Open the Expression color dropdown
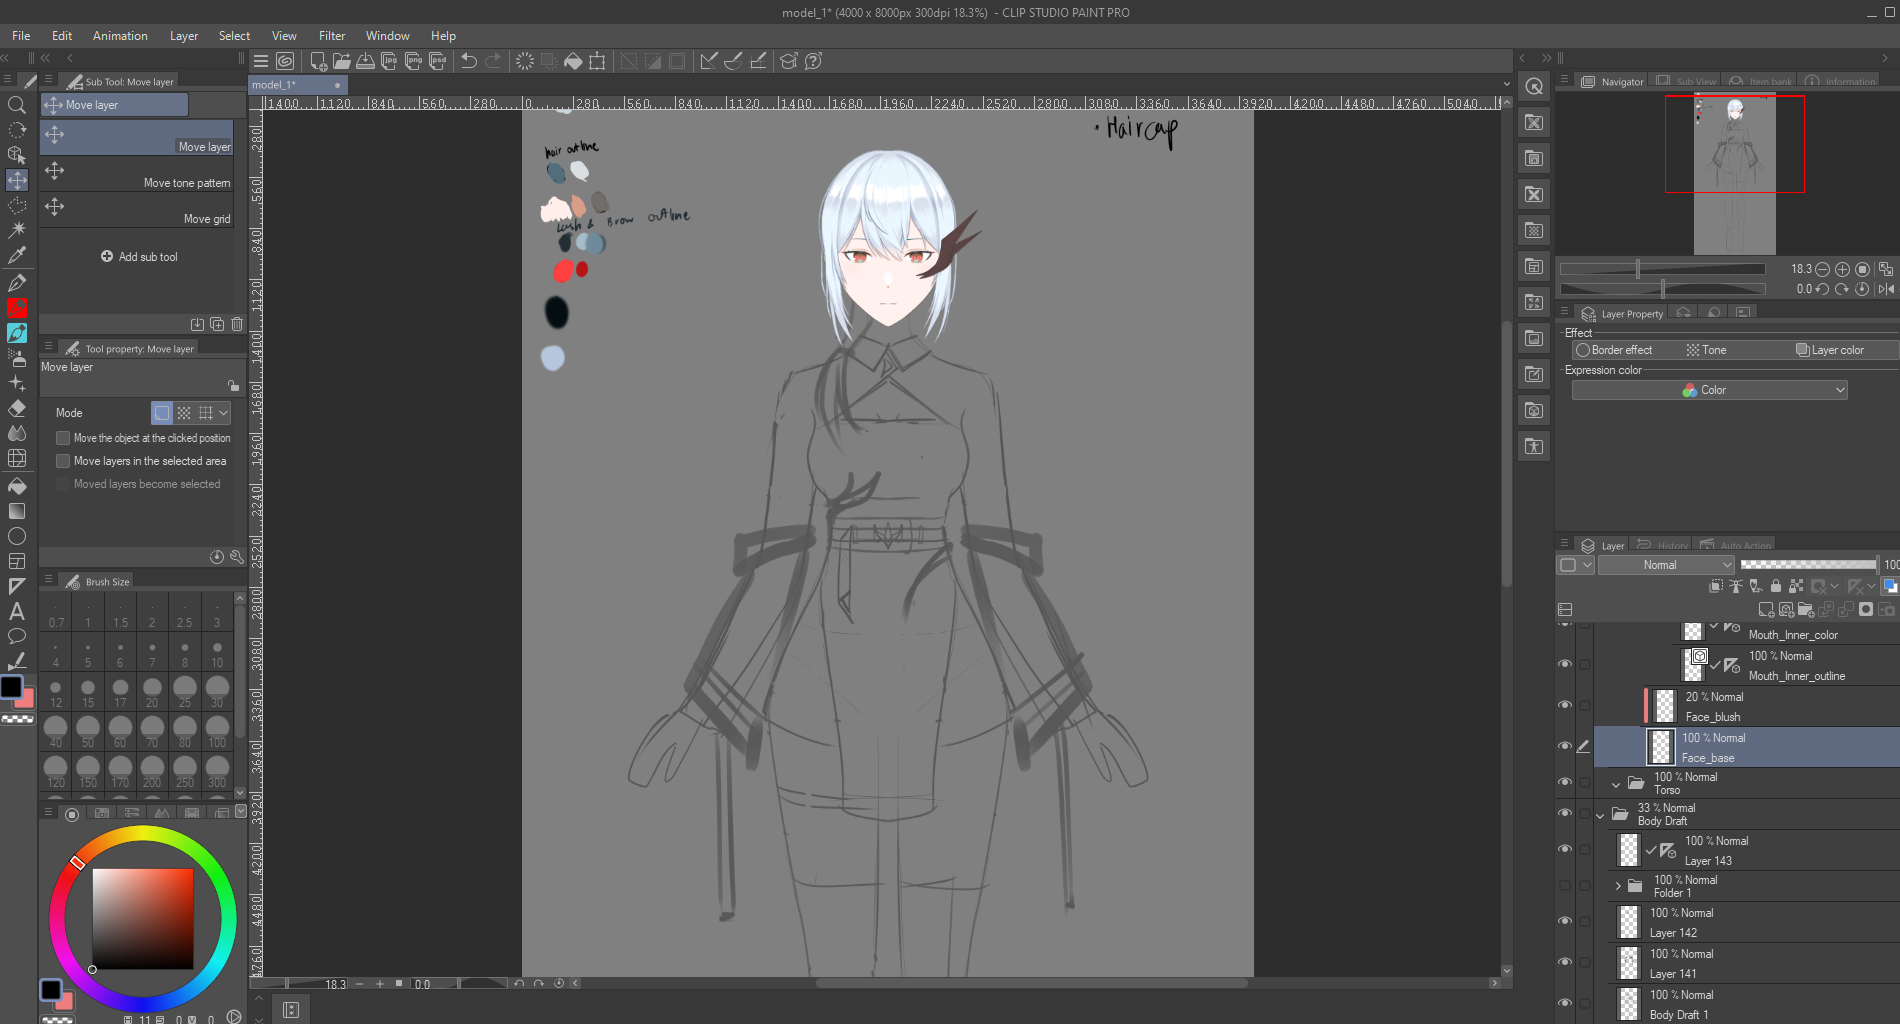The height and width of the screenshot is (1024, 1900). [x=1709, y=390]
